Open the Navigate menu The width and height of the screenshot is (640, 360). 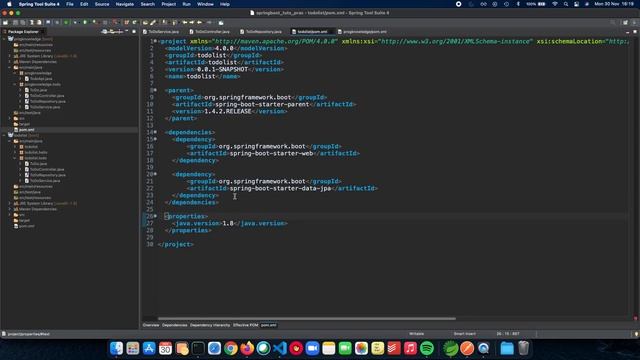click(124, 4)
